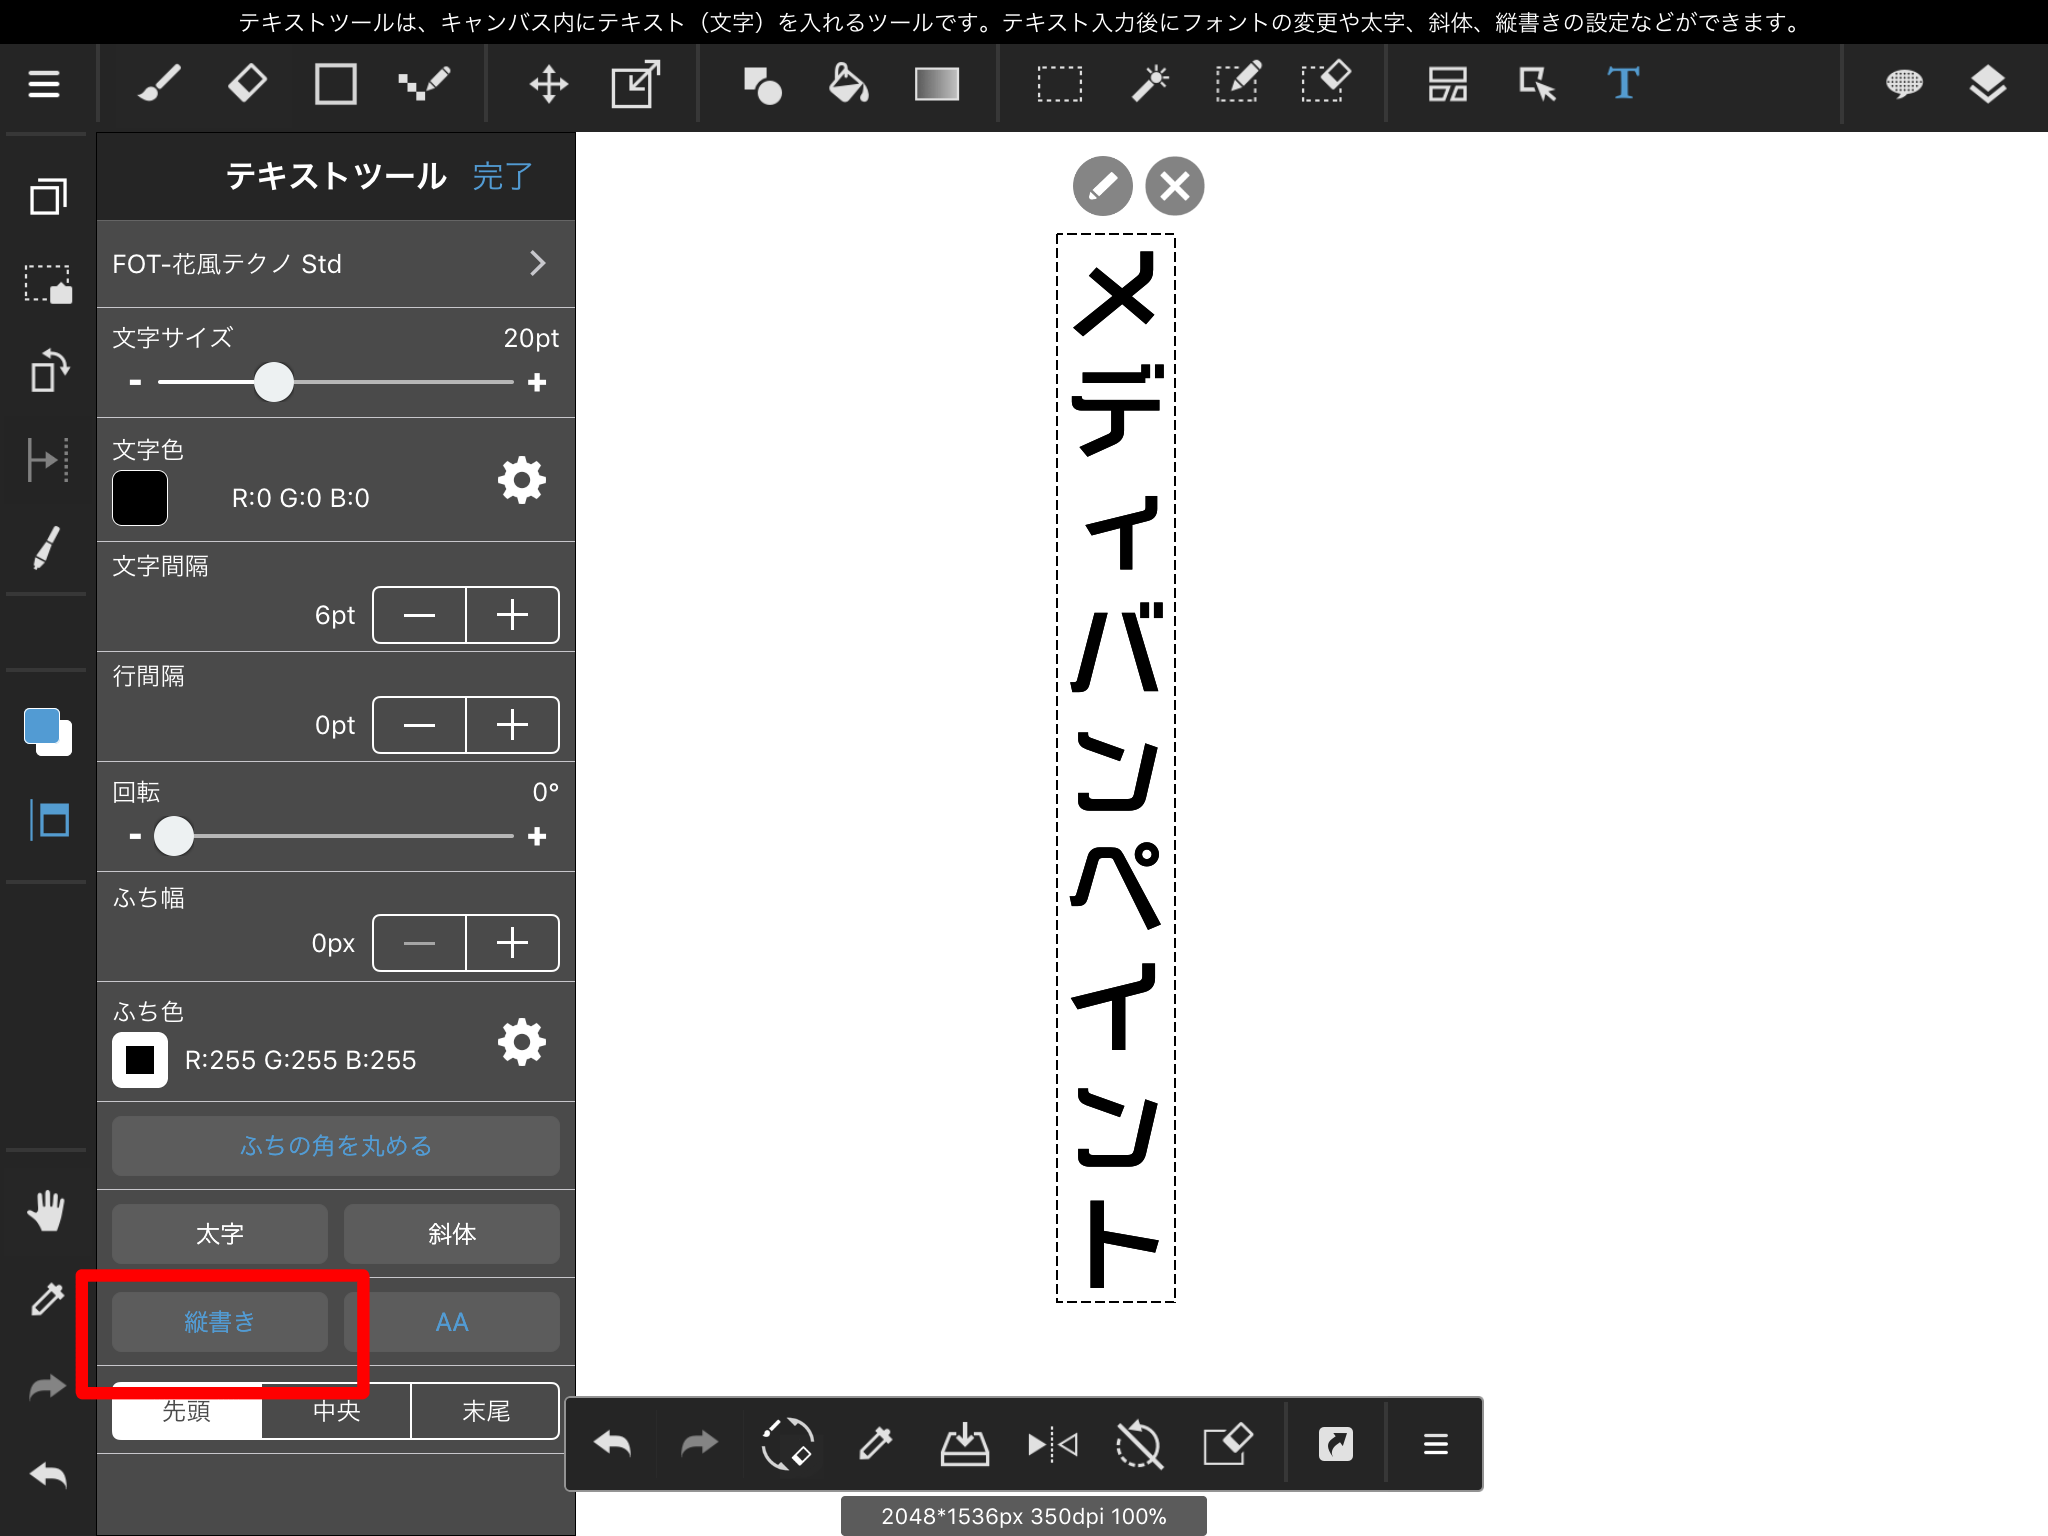This screenshot has width=2048, height=1536.
Task: Click the black 文字色 swatch
Action: click(x=140, y=498)
